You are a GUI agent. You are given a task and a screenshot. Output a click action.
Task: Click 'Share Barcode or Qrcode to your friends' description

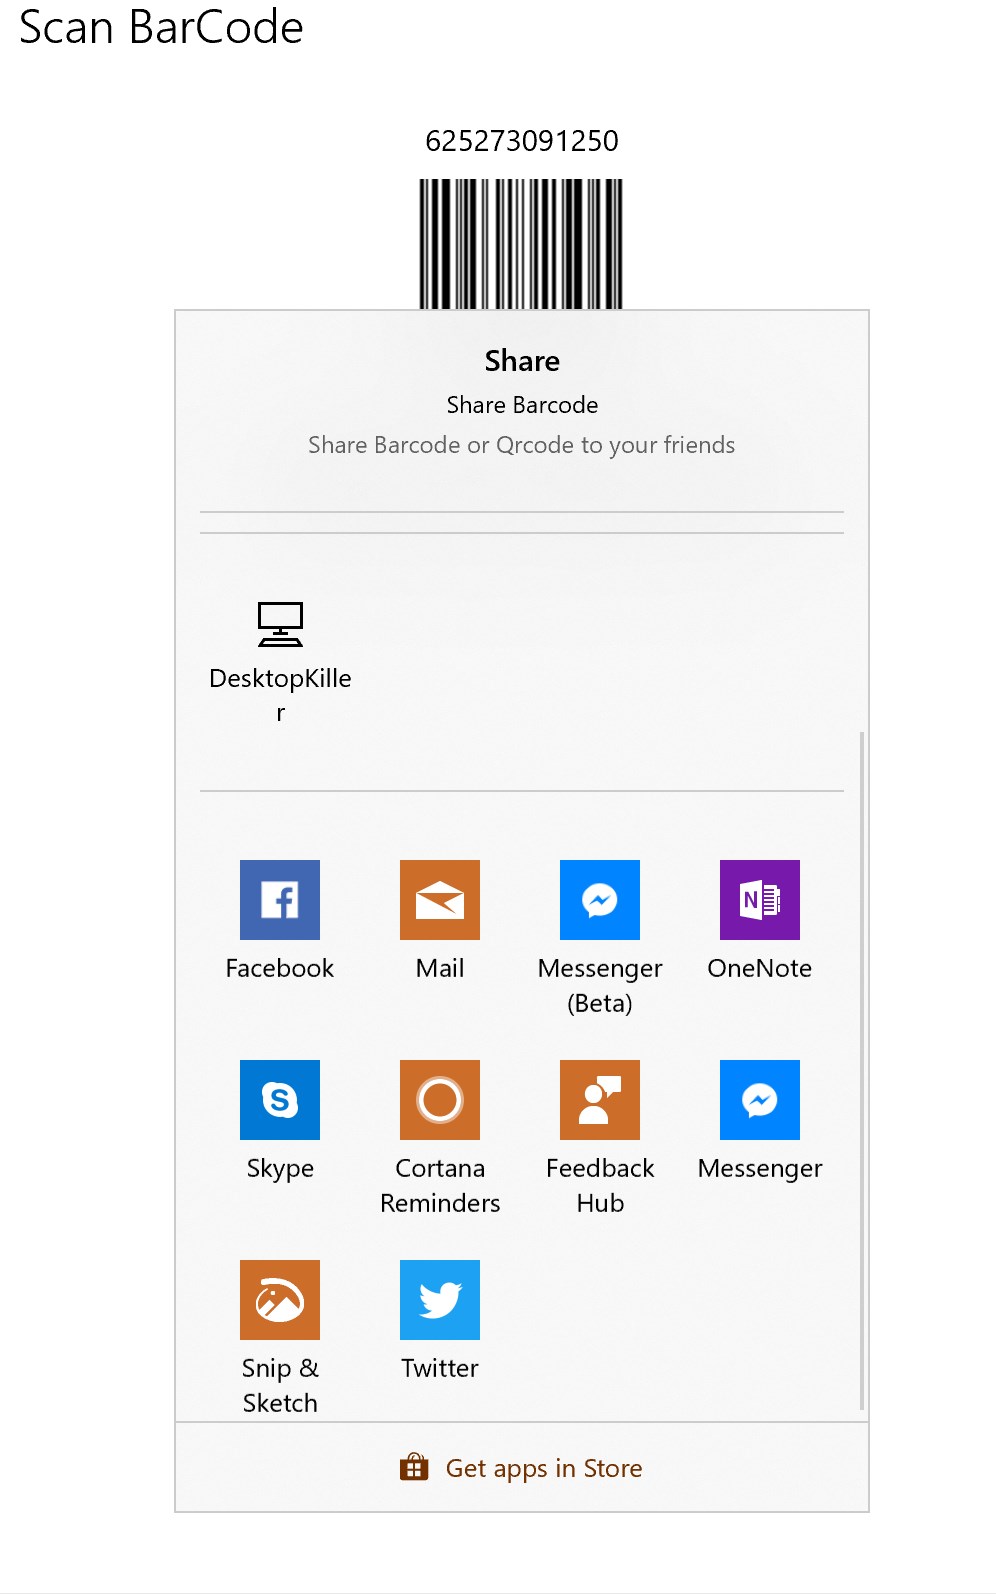tap(521, 445)
